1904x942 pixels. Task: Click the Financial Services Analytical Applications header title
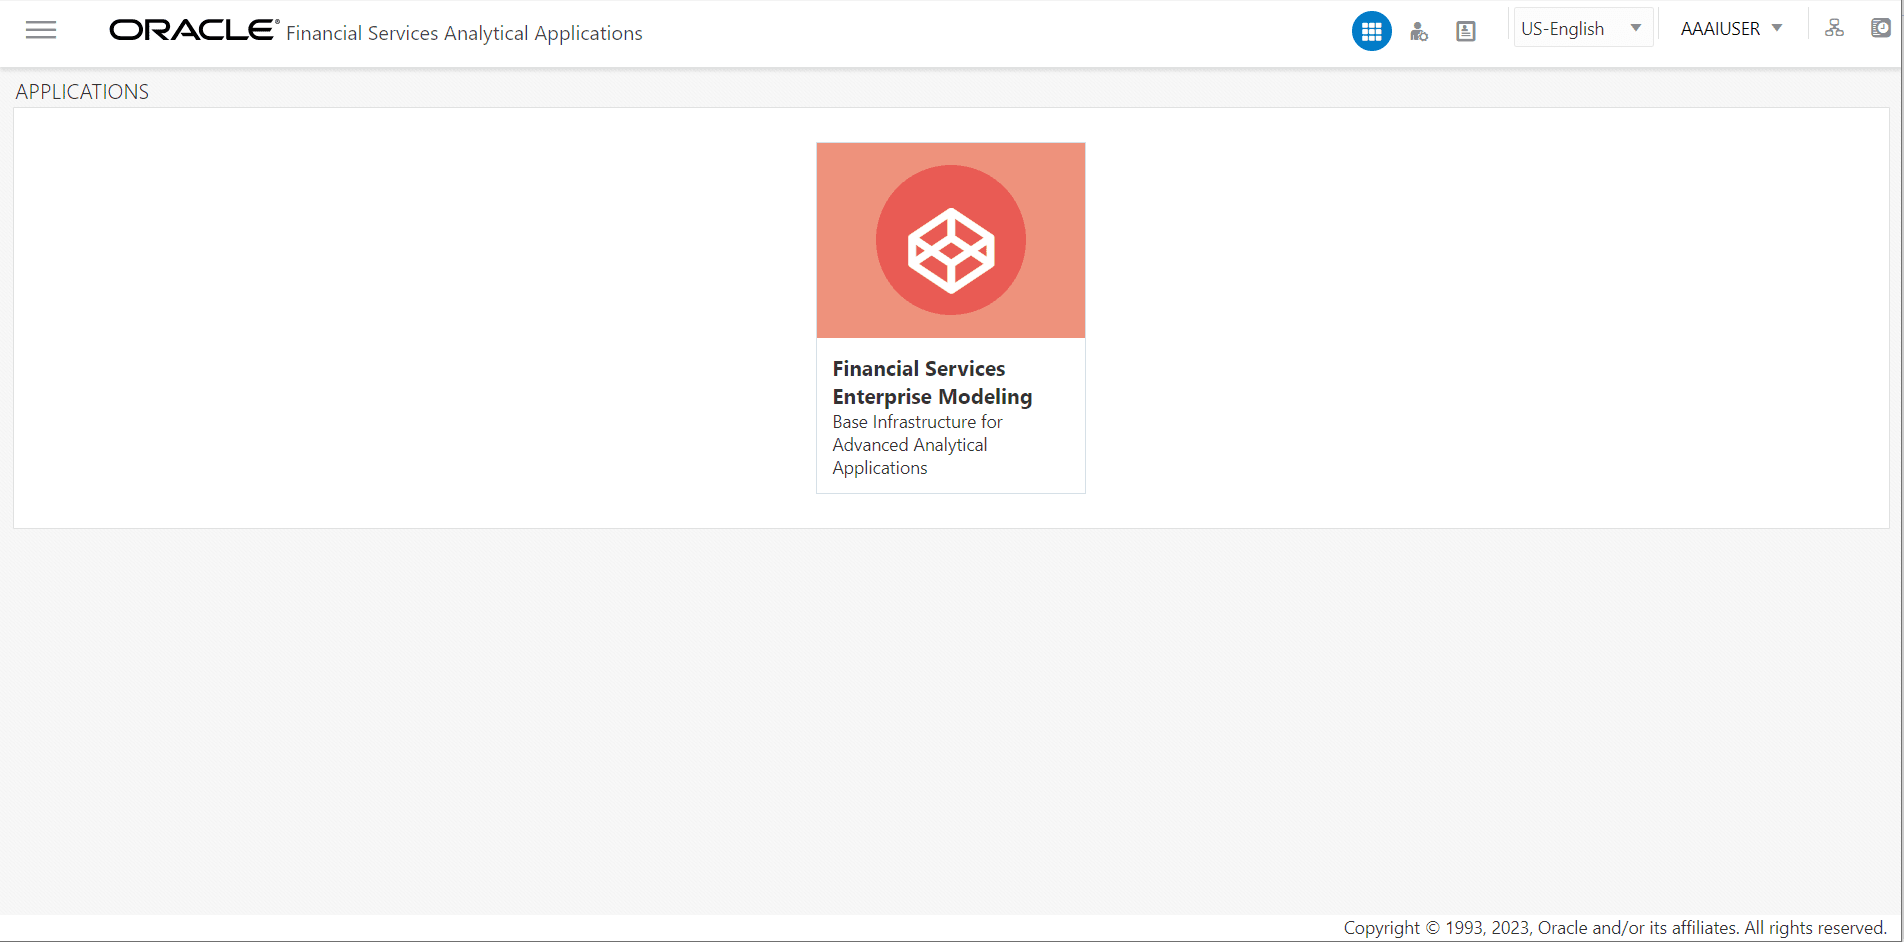pyautogui.click(x=464, y=33)
